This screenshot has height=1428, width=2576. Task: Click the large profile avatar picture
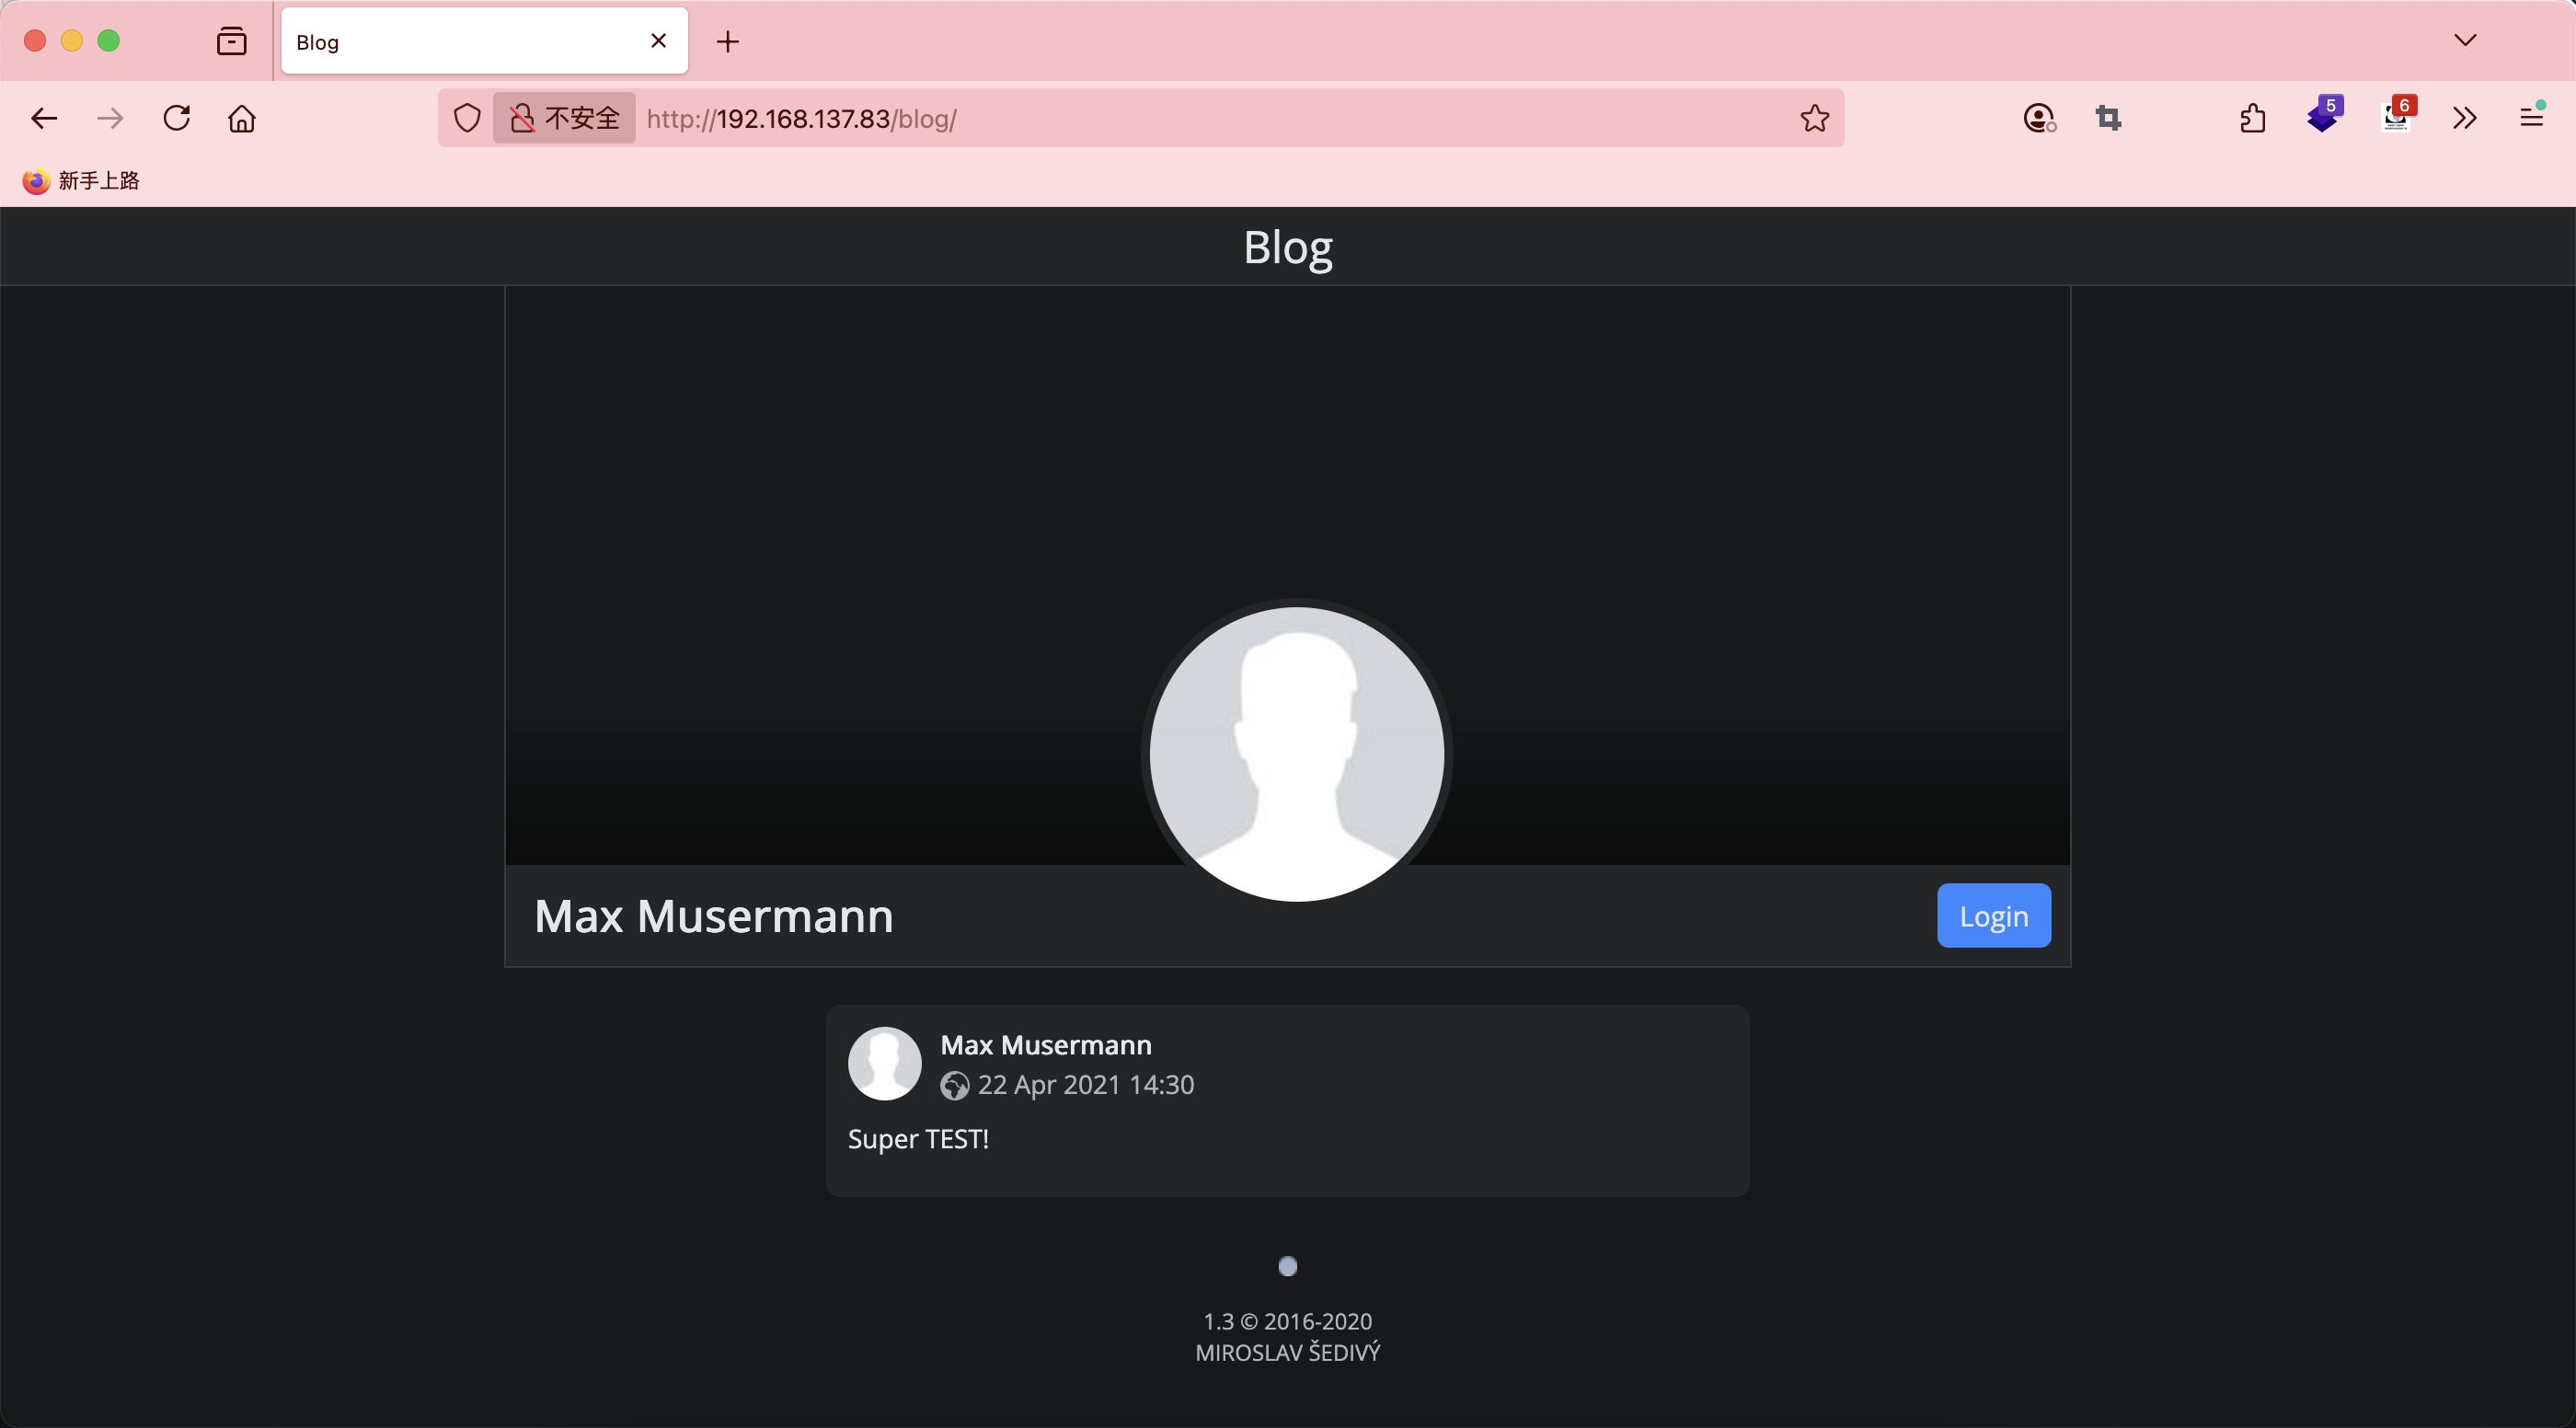coord(1296,753)
